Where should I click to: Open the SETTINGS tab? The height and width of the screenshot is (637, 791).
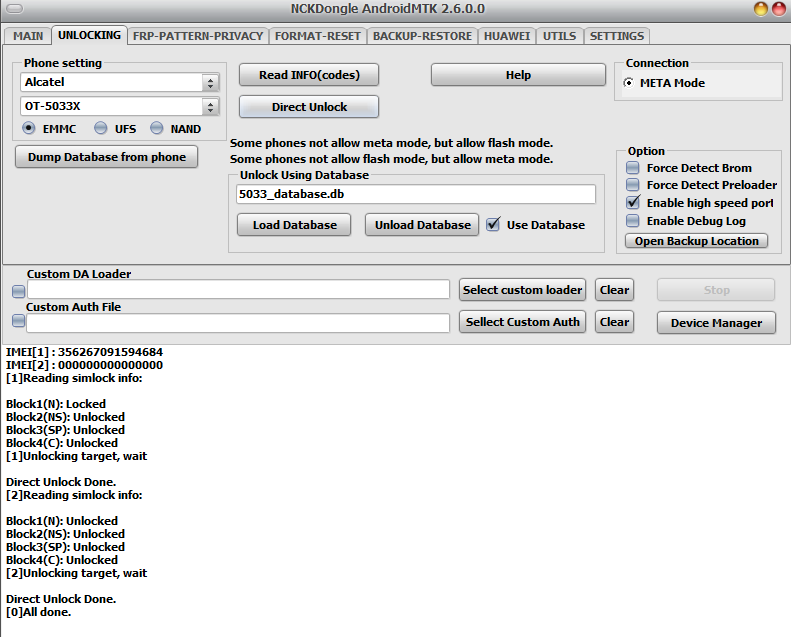point(616,36)
